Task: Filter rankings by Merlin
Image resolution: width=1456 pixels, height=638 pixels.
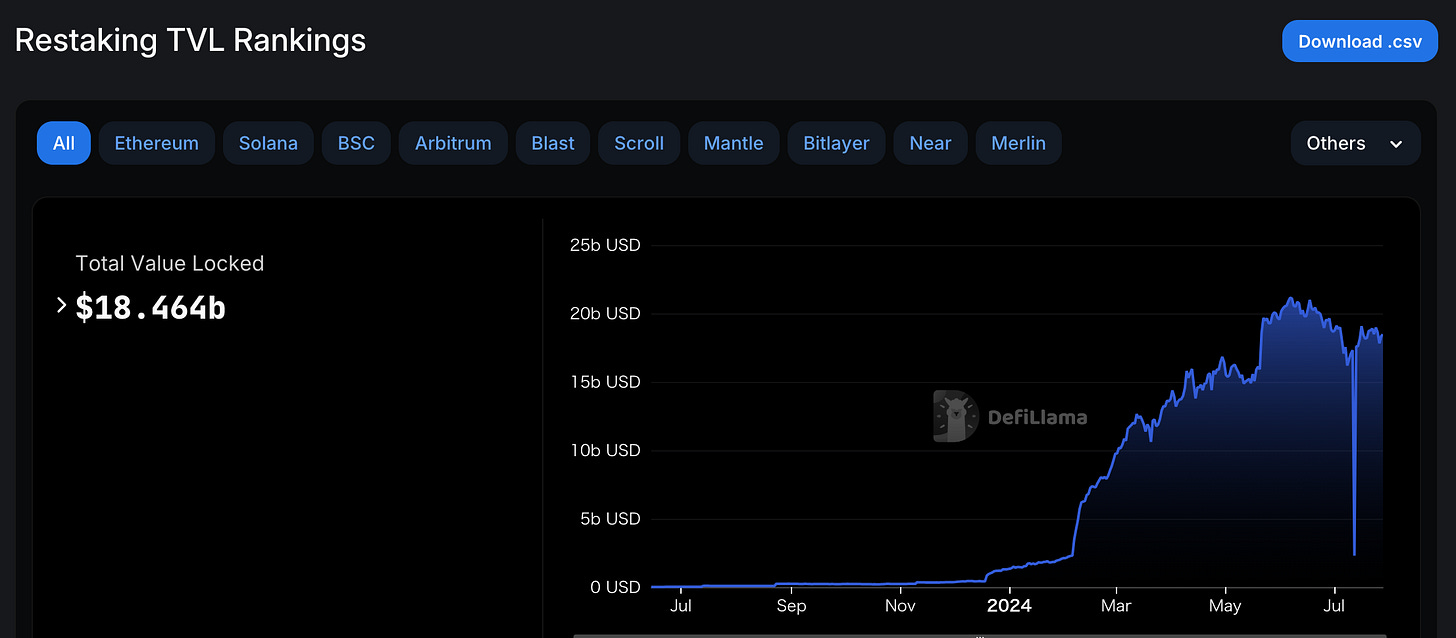Action: (1018, 143)
